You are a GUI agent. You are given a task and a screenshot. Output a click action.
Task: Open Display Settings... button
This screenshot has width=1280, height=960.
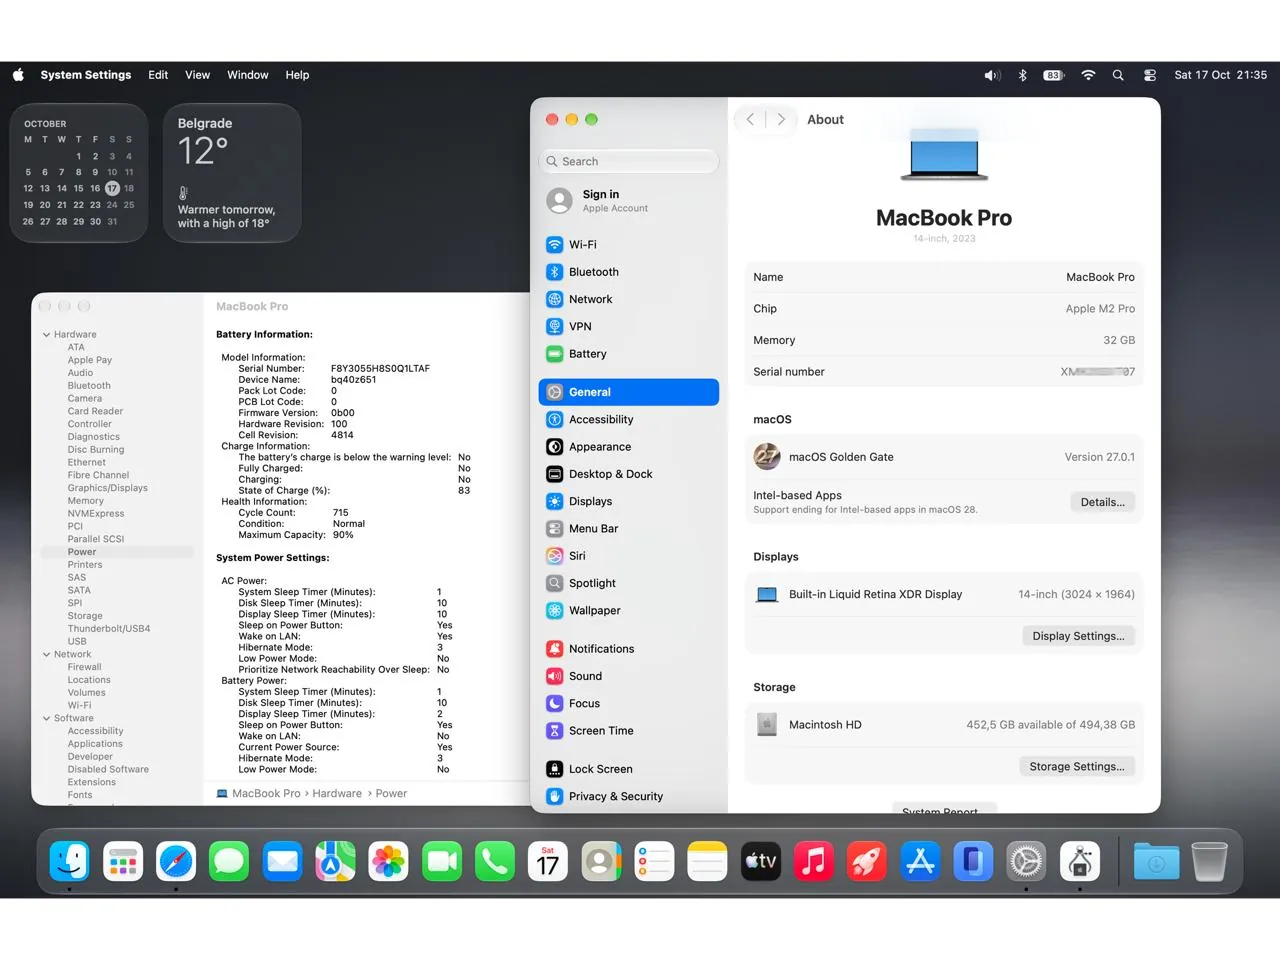(x=1078, y=636)
